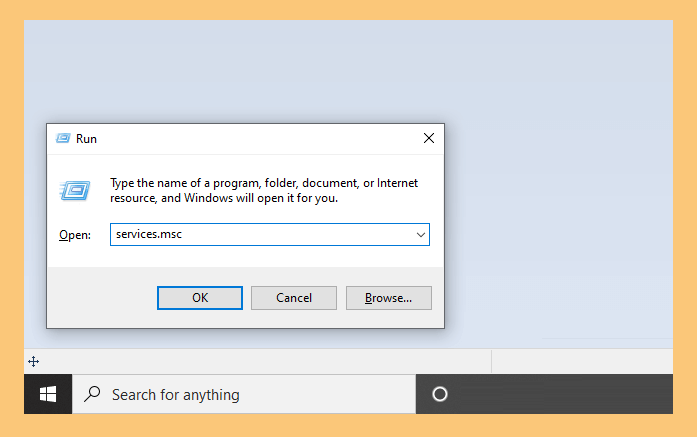The height and width of the screenshot is (437, 697).
Task: Click the vertical divider in gray strip
Action: (492, 361)
